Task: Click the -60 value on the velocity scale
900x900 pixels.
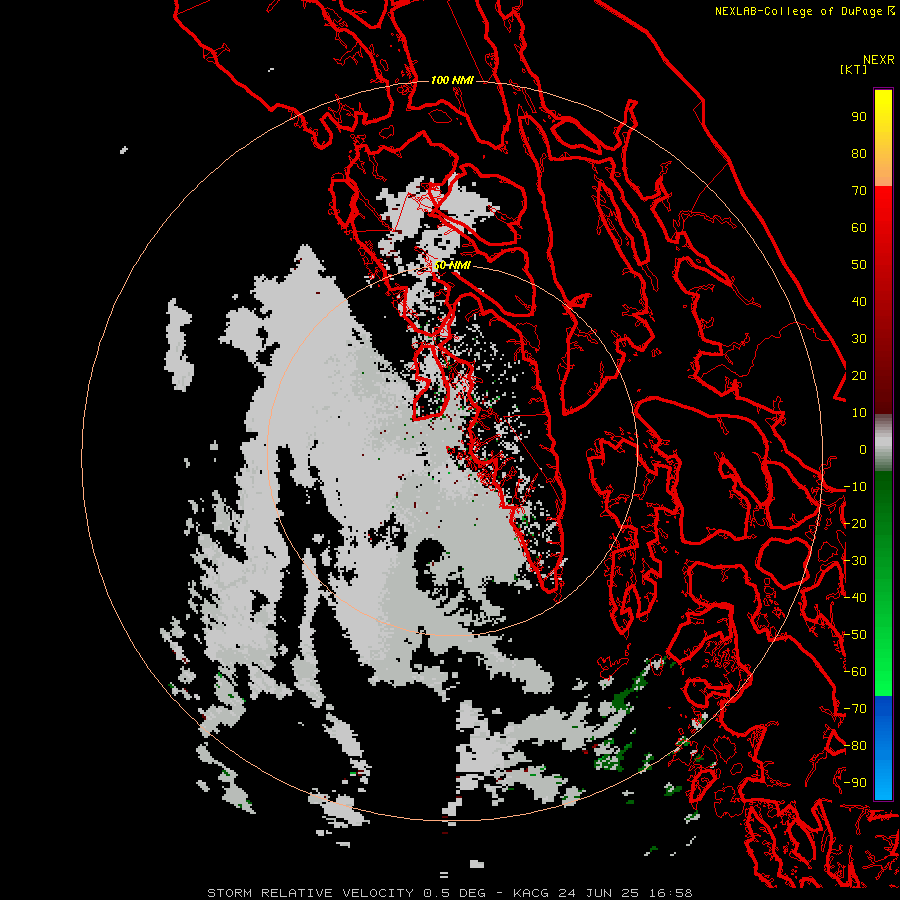Action: [x=855, y=672]
